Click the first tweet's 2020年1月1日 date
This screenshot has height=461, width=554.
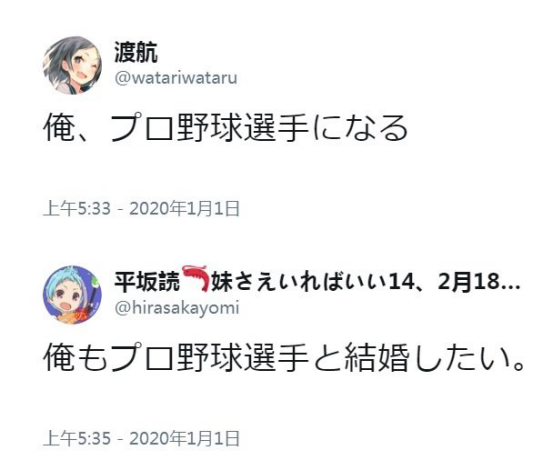(x=184, y=208)
